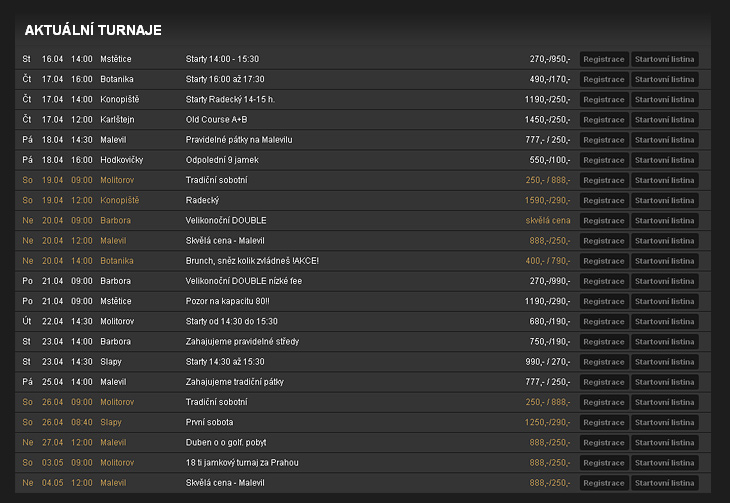The height and width of the screenshot is (503, 730).
Task: Select the 'Hodkovičky' course name
Action: point(122,160)
